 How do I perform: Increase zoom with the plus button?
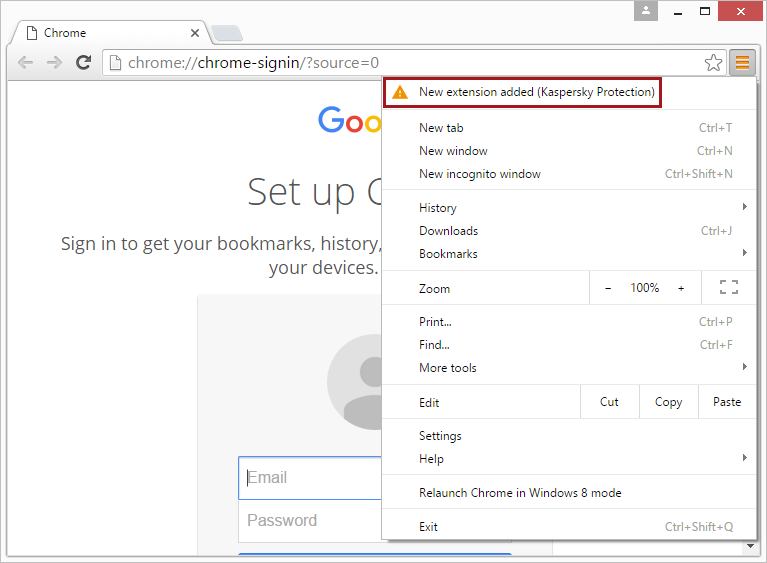pyautogui.click(x=681, y=288)
